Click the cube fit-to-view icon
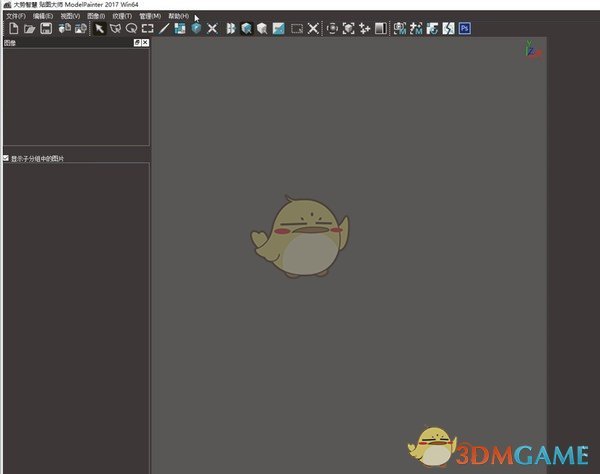 (x=348, y=29)
